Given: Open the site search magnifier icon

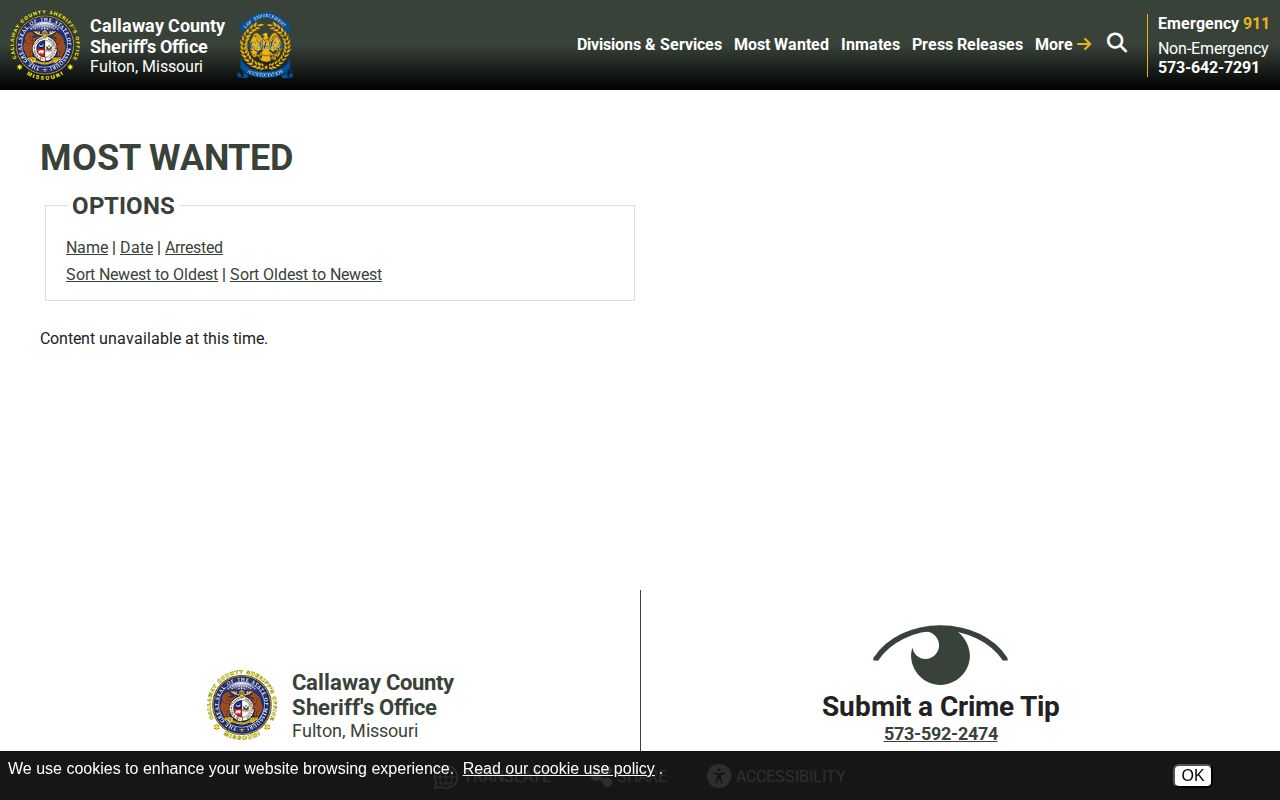Looking at the screenshot, I should pyautogui.click(x=1117, y=43).
